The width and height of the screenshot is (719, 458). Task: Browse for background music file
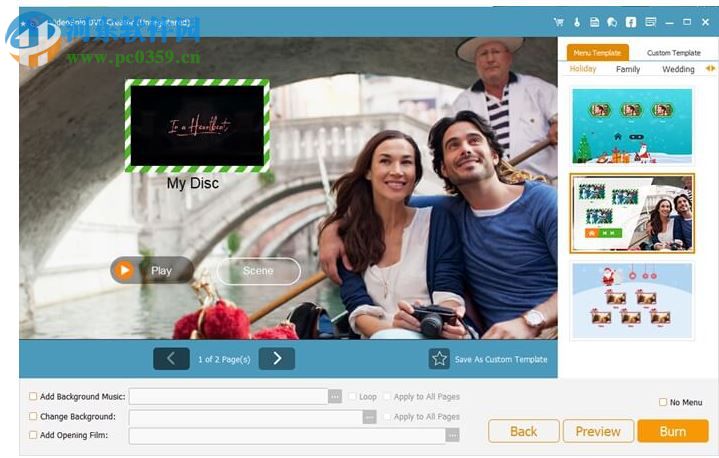[335, 397]
